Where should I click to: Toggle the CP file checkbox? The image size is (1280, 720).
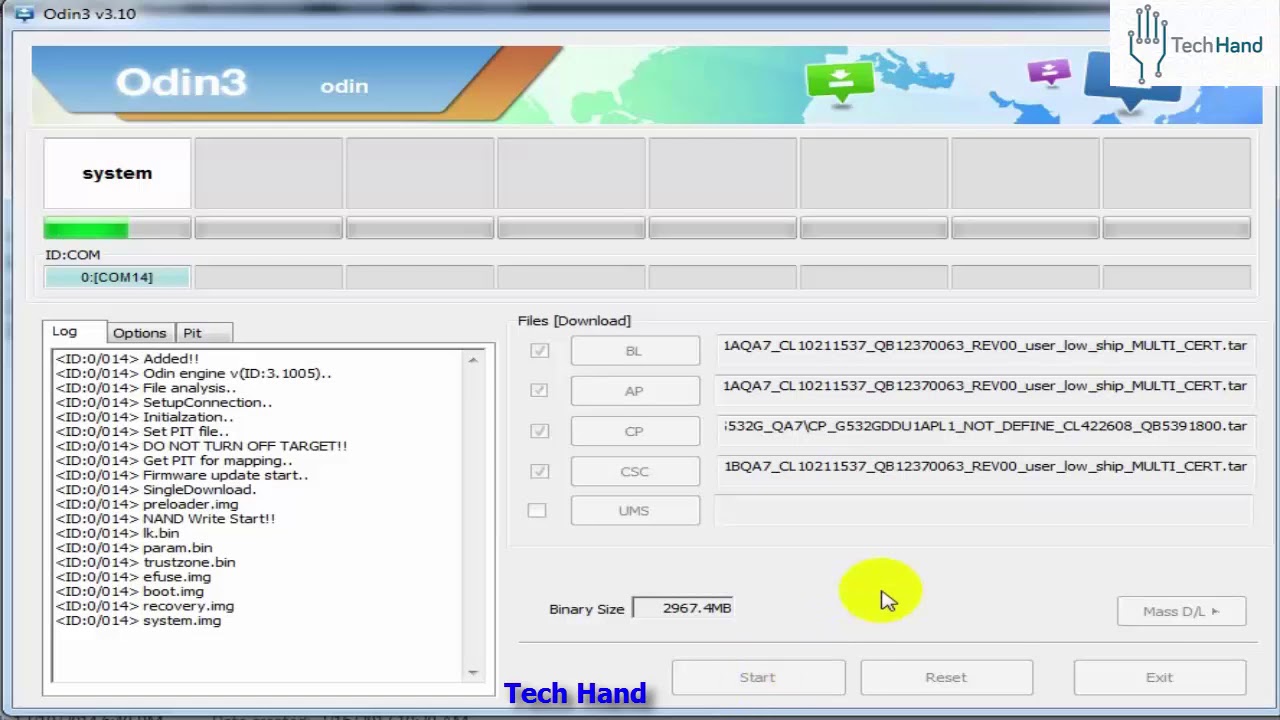click(540, 431)
